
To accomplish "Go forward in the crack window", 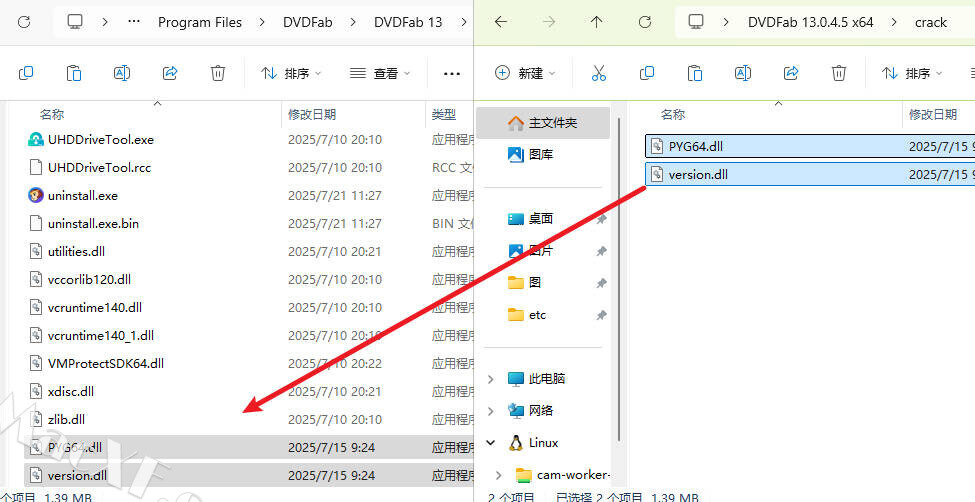I will coord(548,22).
